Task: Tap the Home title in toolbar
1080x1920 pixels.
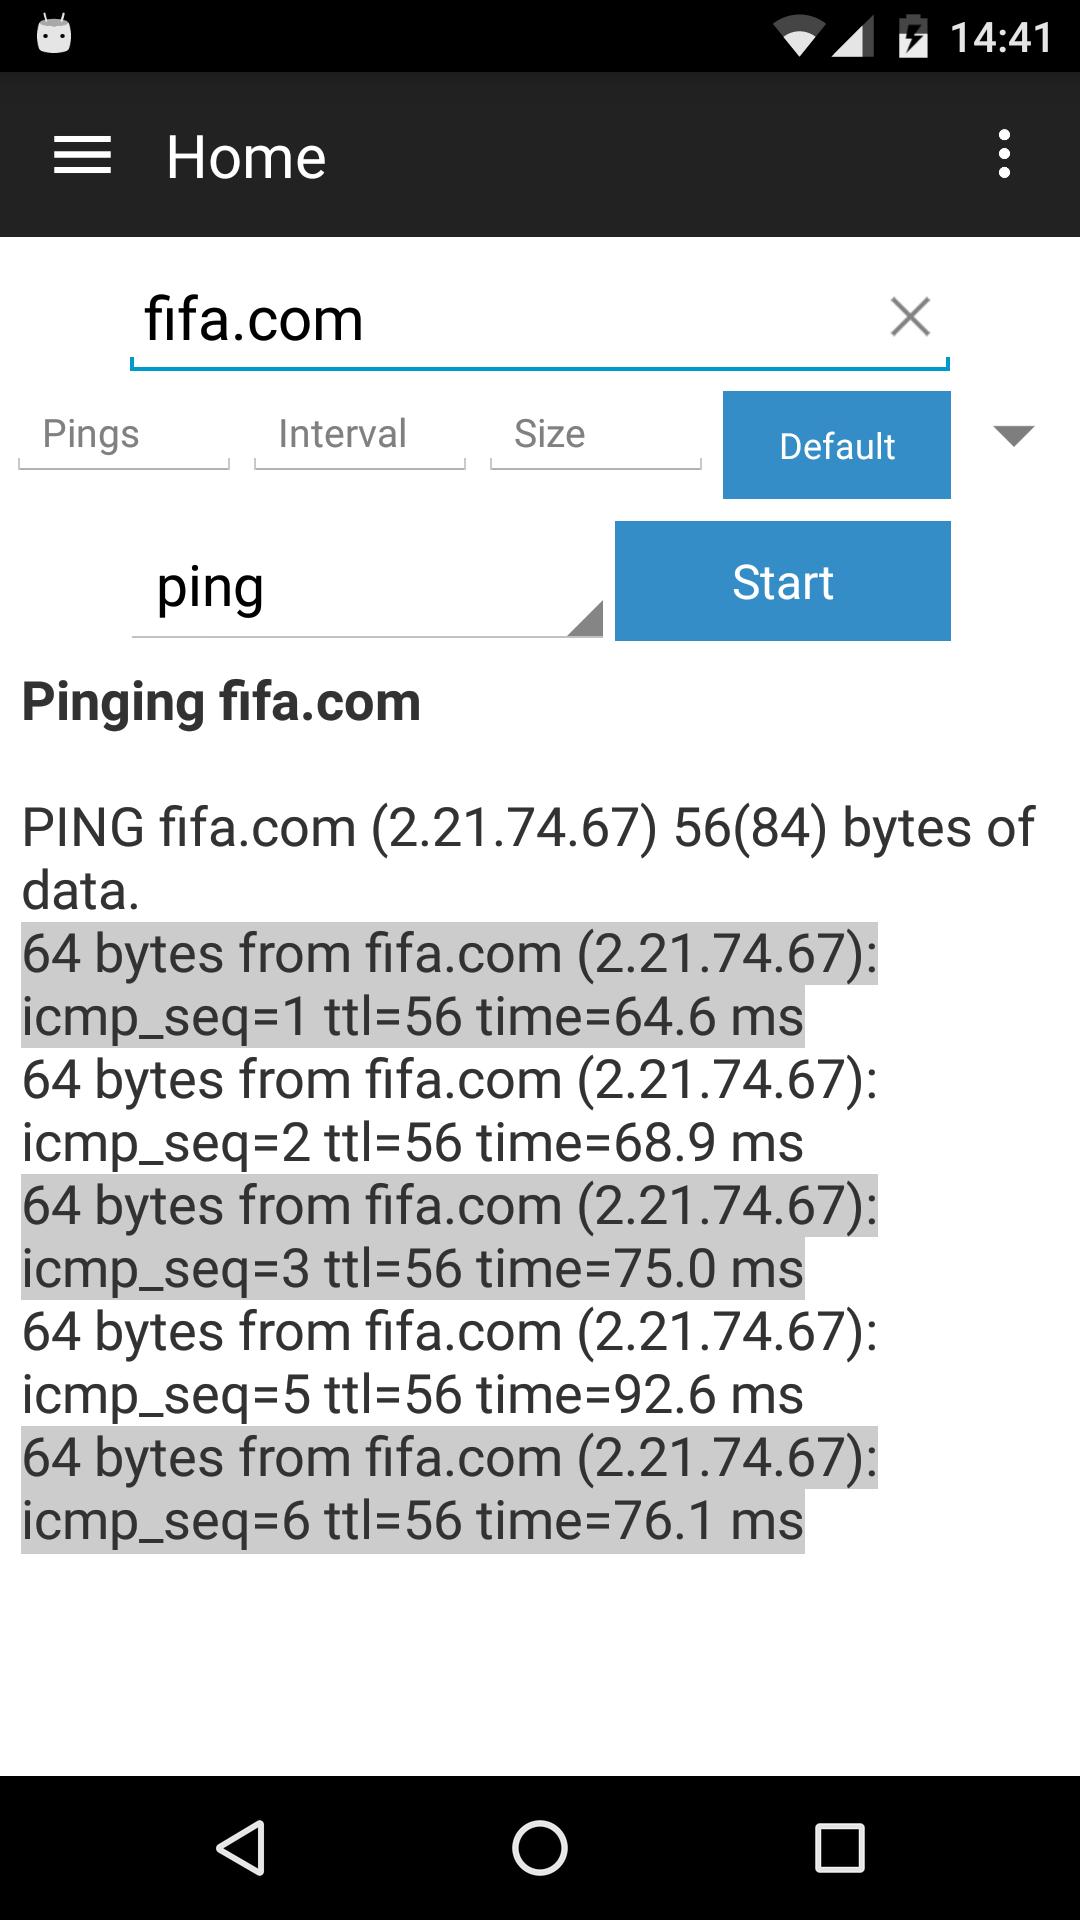Action: click(x=246, y=157)
